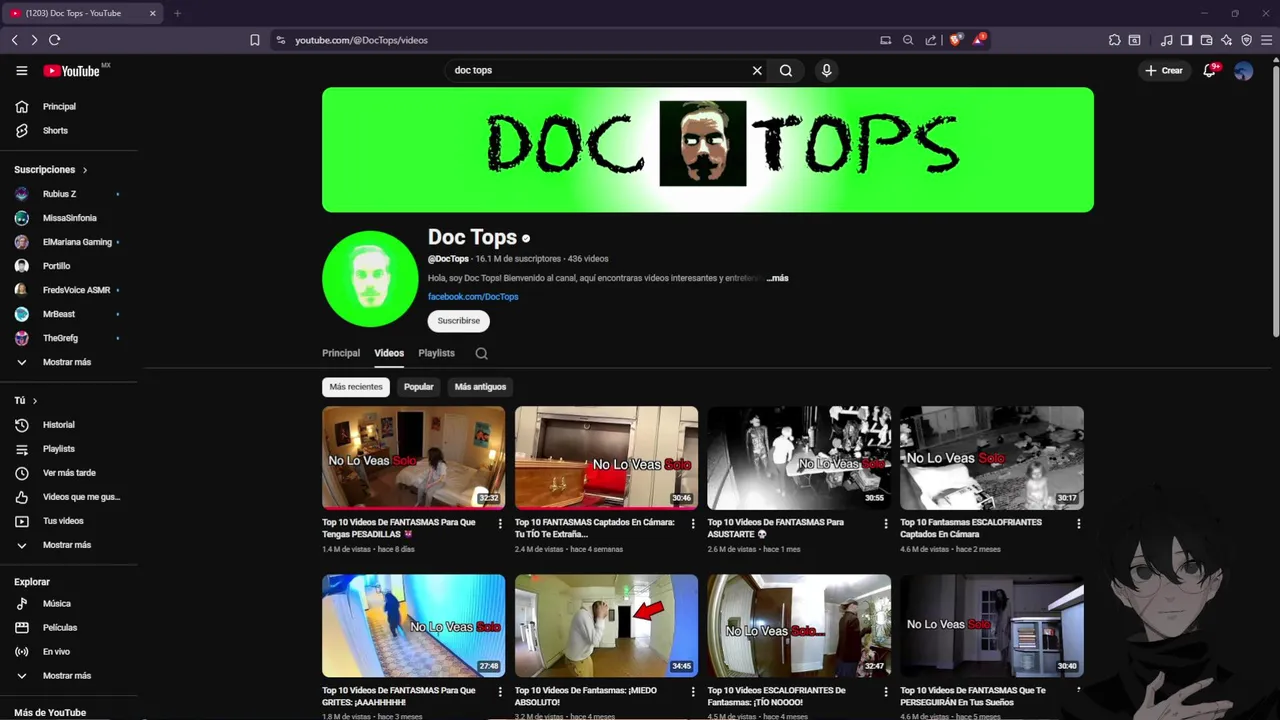Click the Crear button

(x=1164, y=71)
